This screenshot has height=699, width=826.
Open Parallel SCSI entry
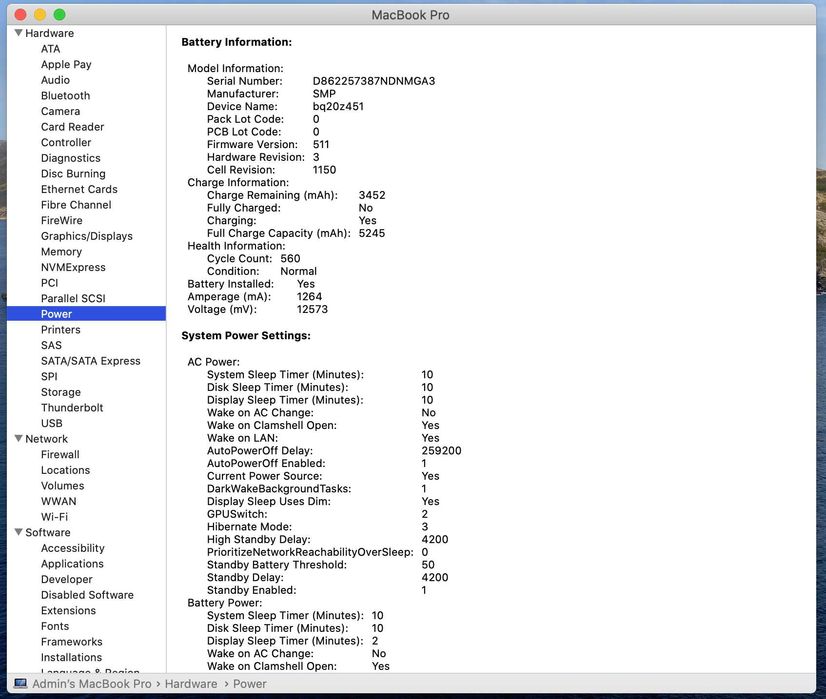(73, 298)
